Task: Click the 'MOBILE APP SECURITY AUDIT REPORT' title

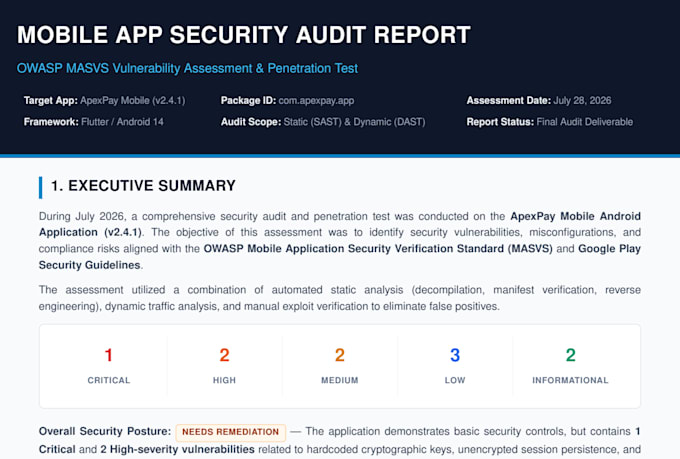Action: [244, 35]
